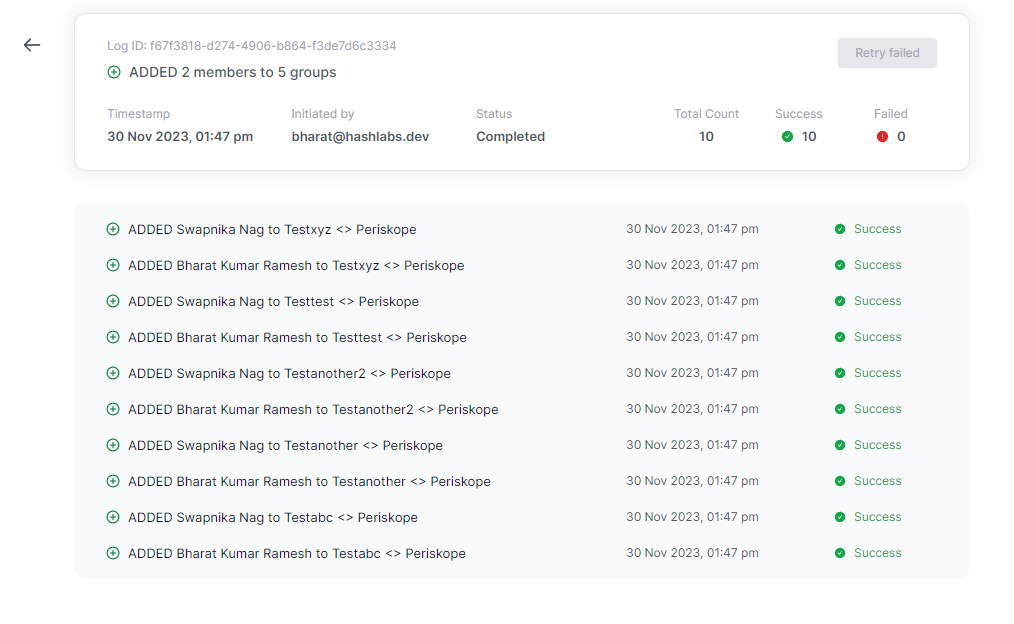This screenshot has height=624, width=1014.
Task: Click success check icon on Swapnika Nag Testanother2 row
Action: (x=839, y=373)
